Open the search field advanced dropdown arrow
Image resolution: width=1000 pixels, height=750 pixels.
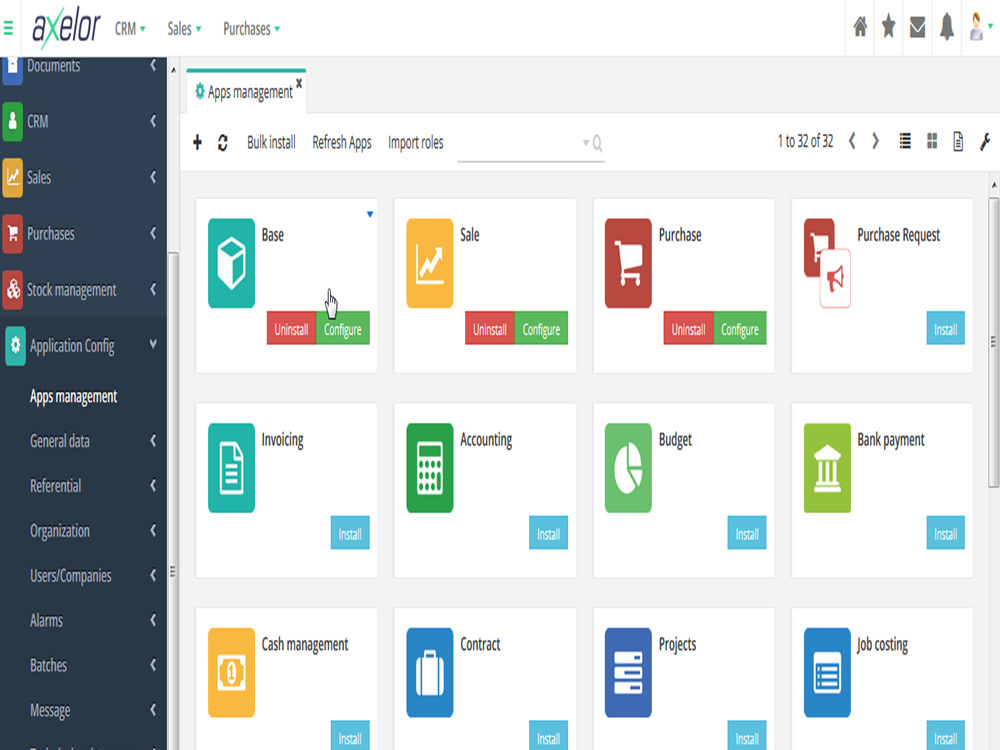tap(585, 143)
